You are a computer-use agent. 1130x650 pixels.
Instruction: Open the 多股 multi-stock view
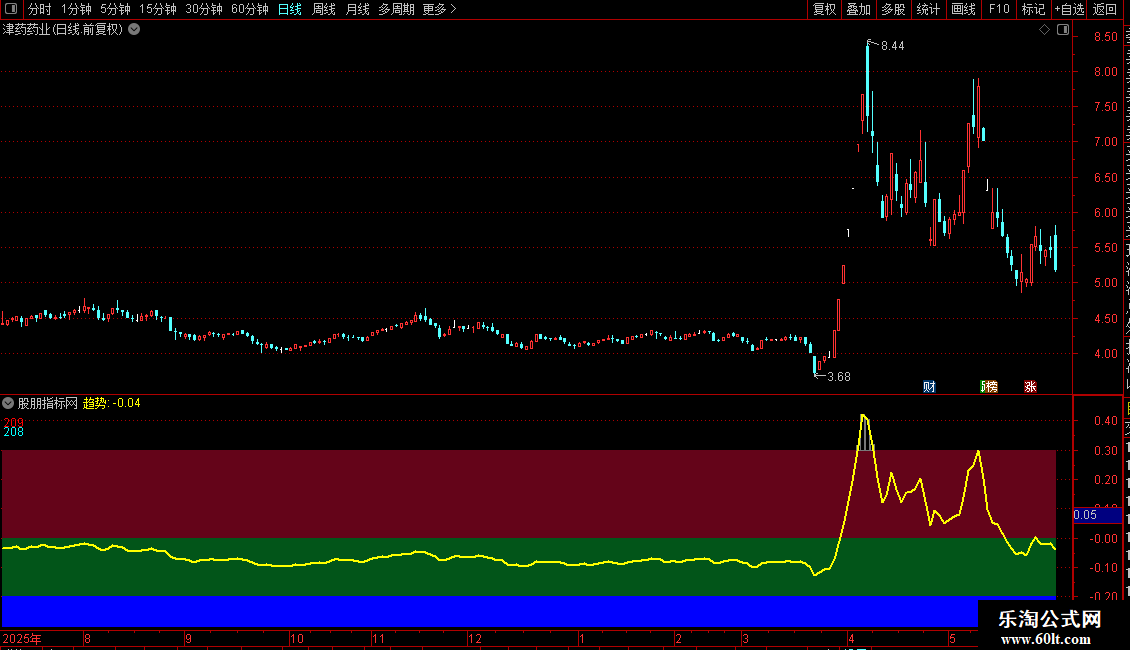(893, 9)
